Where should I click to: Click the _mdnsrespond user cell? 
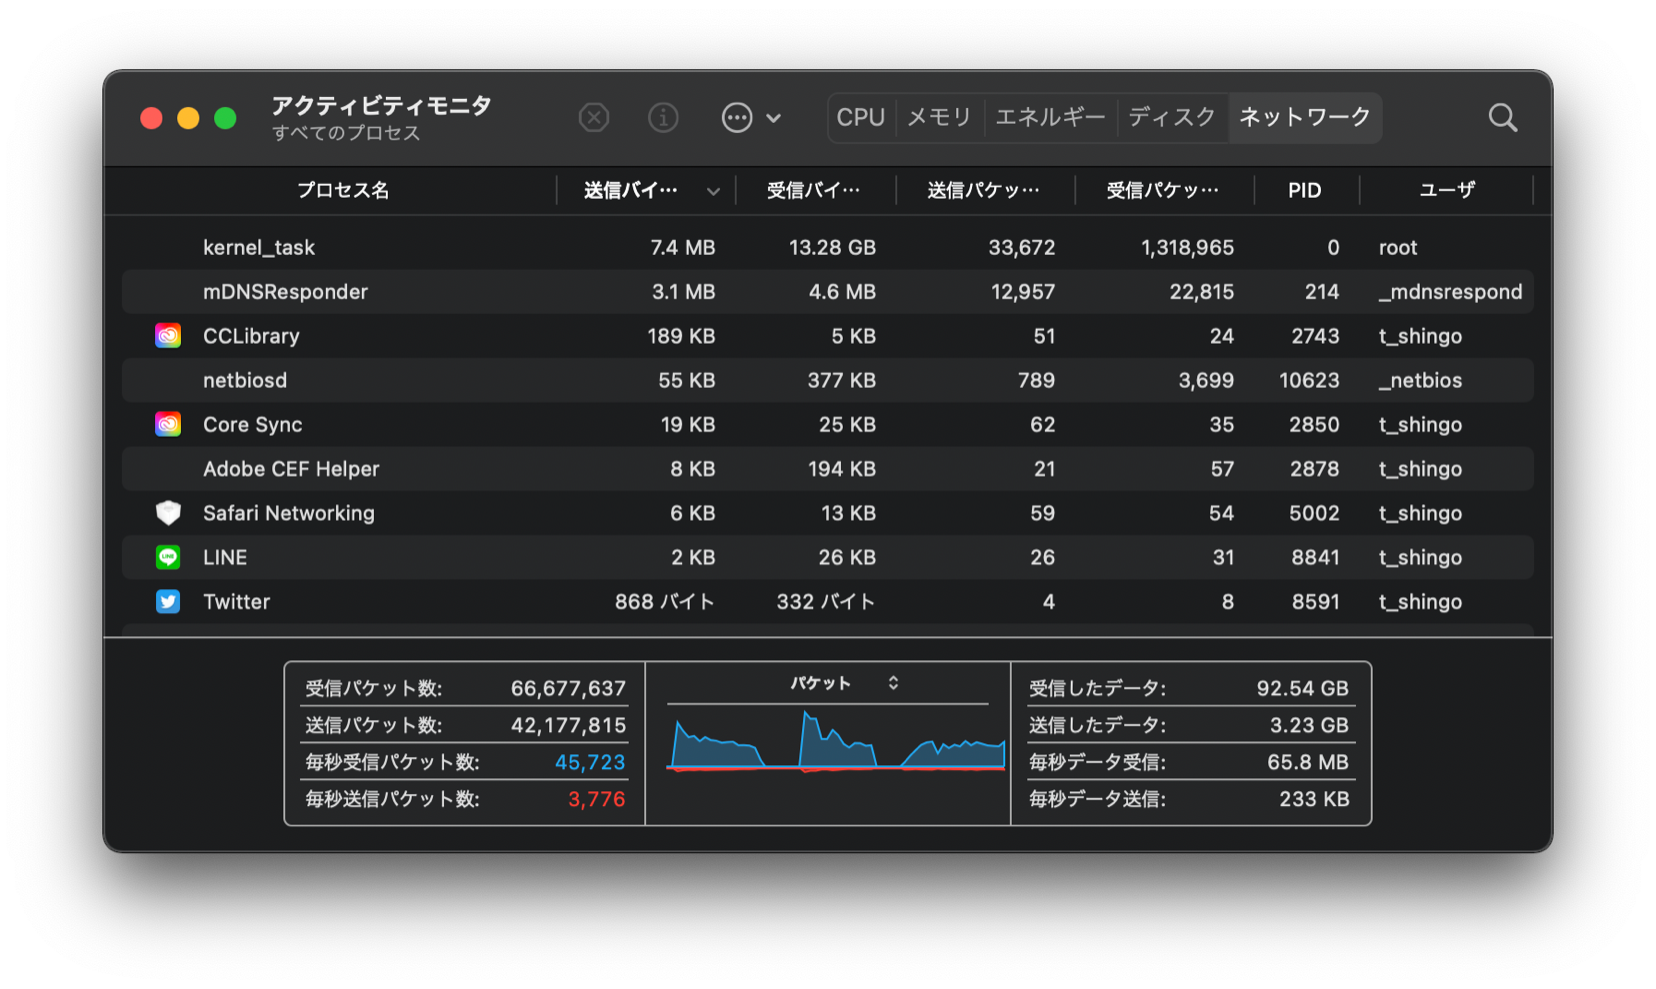coord(1450,292)
